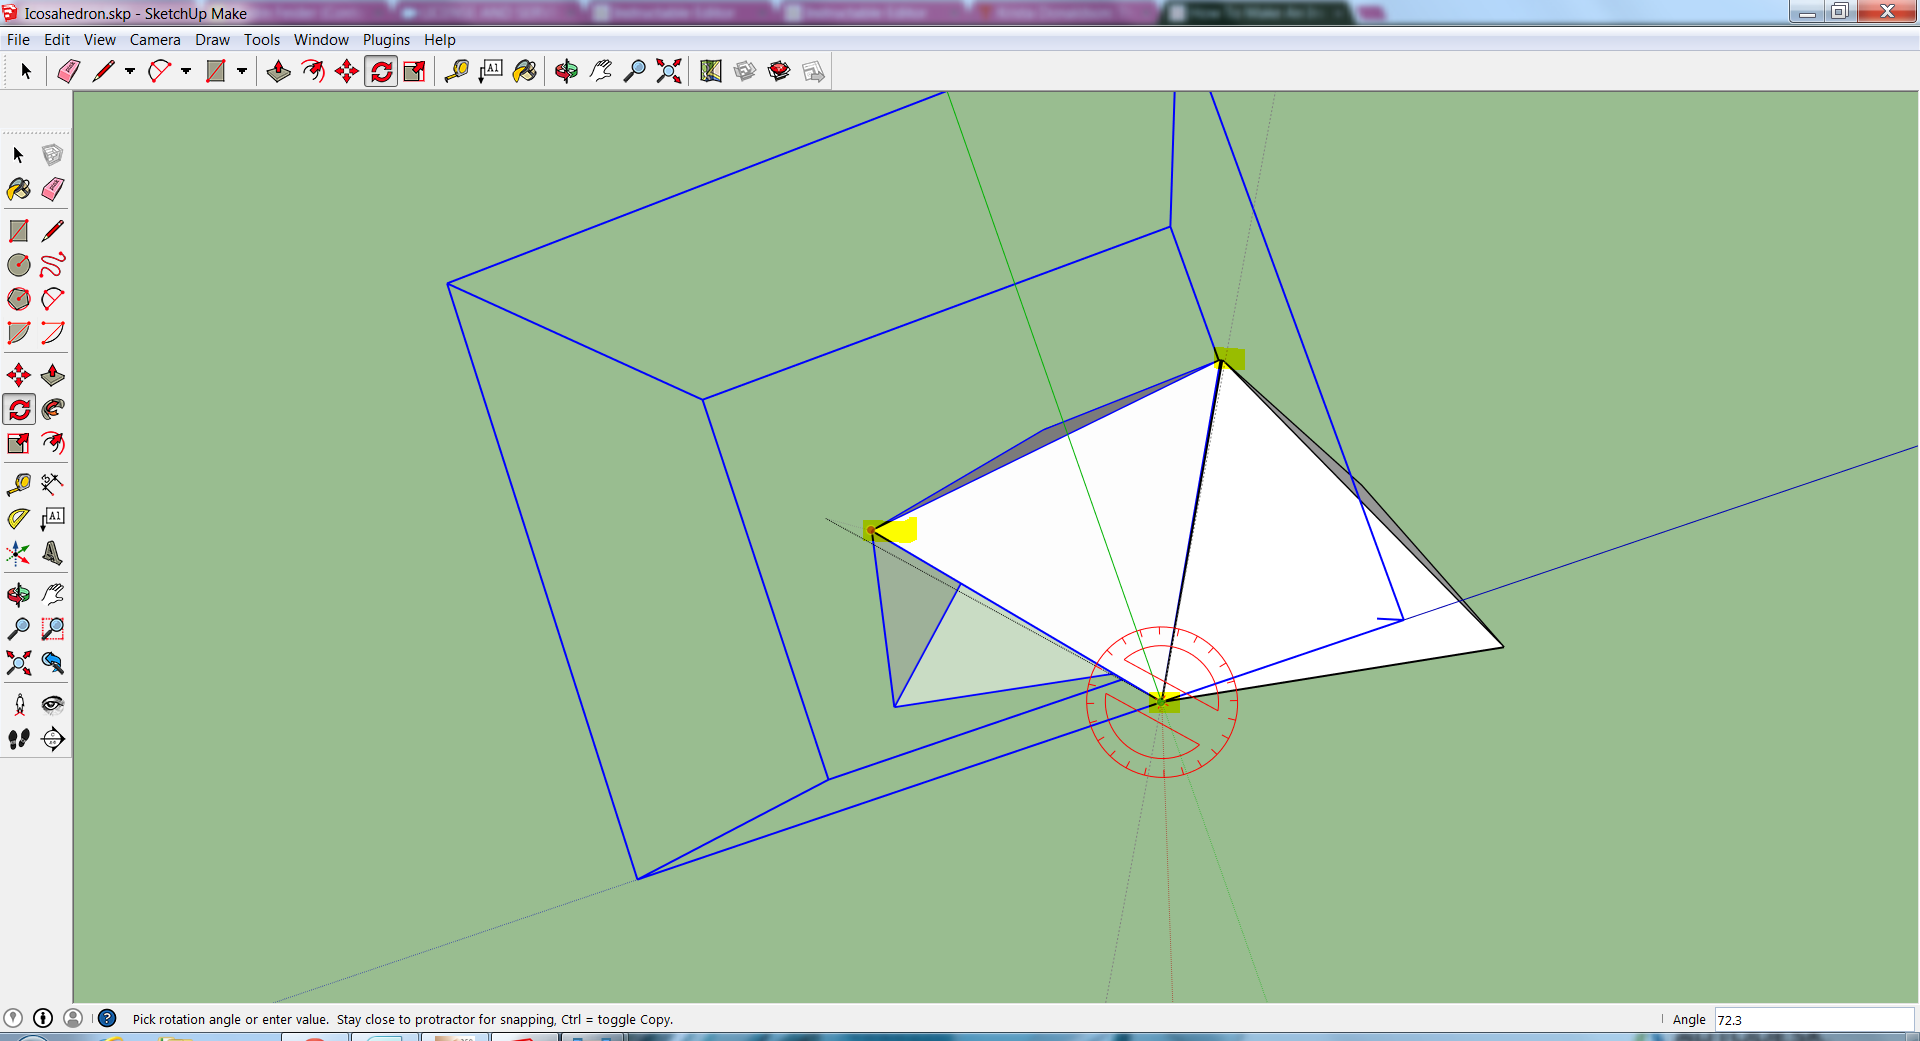Open the File menu
The height and width of the screenshot is (1041, 1920).
point(18,40)
